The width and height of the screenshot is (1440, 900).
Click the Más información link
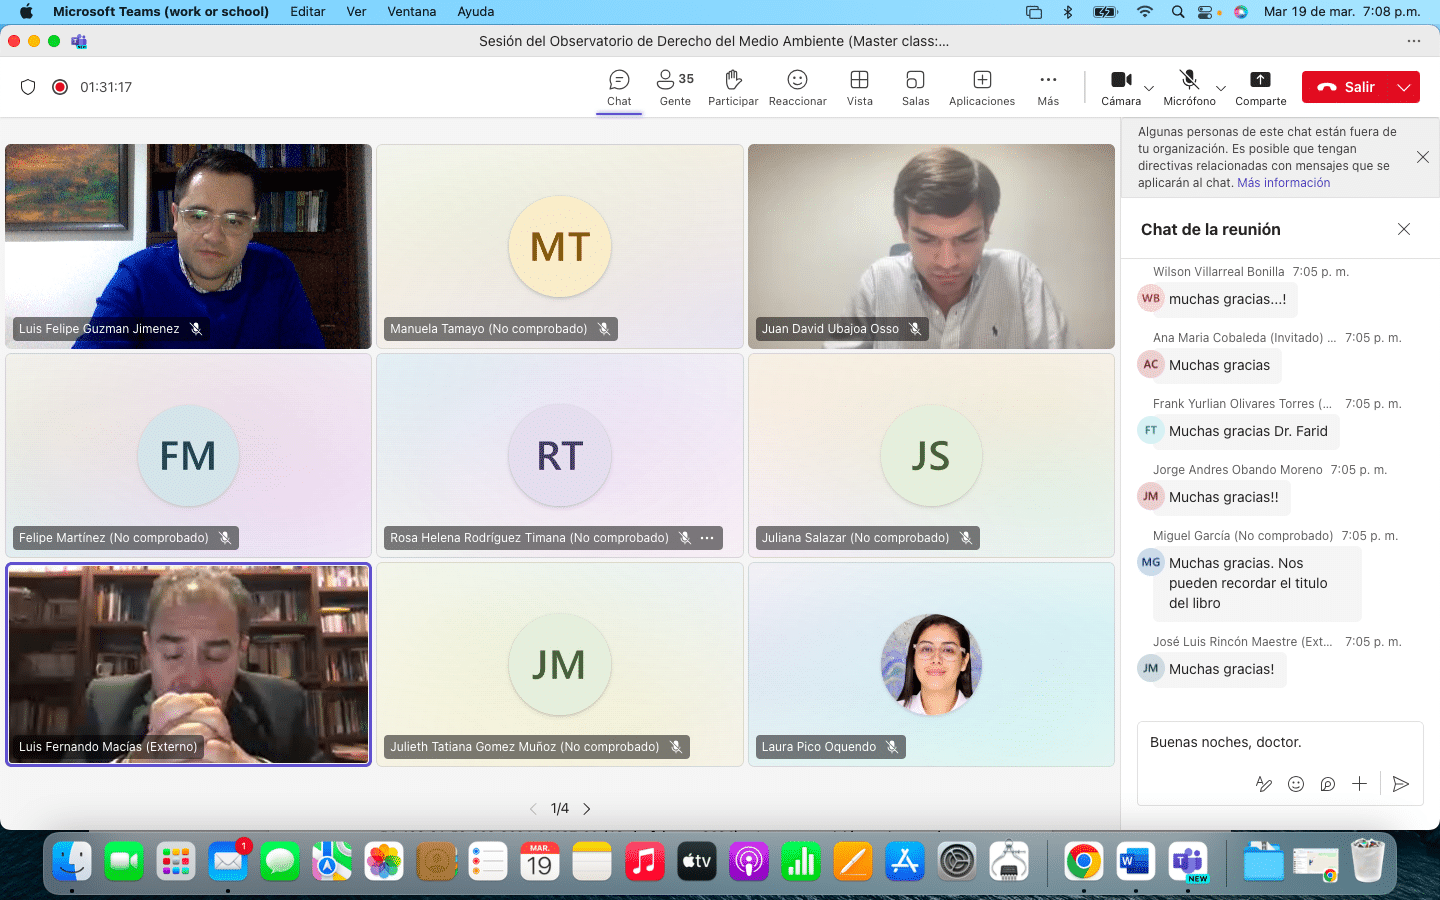1283,183
